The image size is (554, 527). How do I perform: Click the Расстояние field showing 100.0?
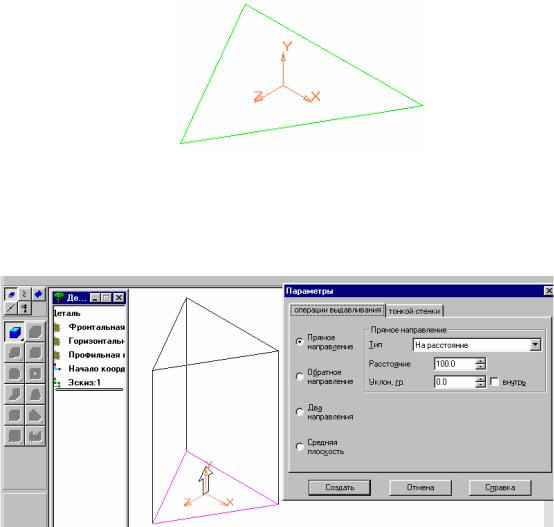454,364
